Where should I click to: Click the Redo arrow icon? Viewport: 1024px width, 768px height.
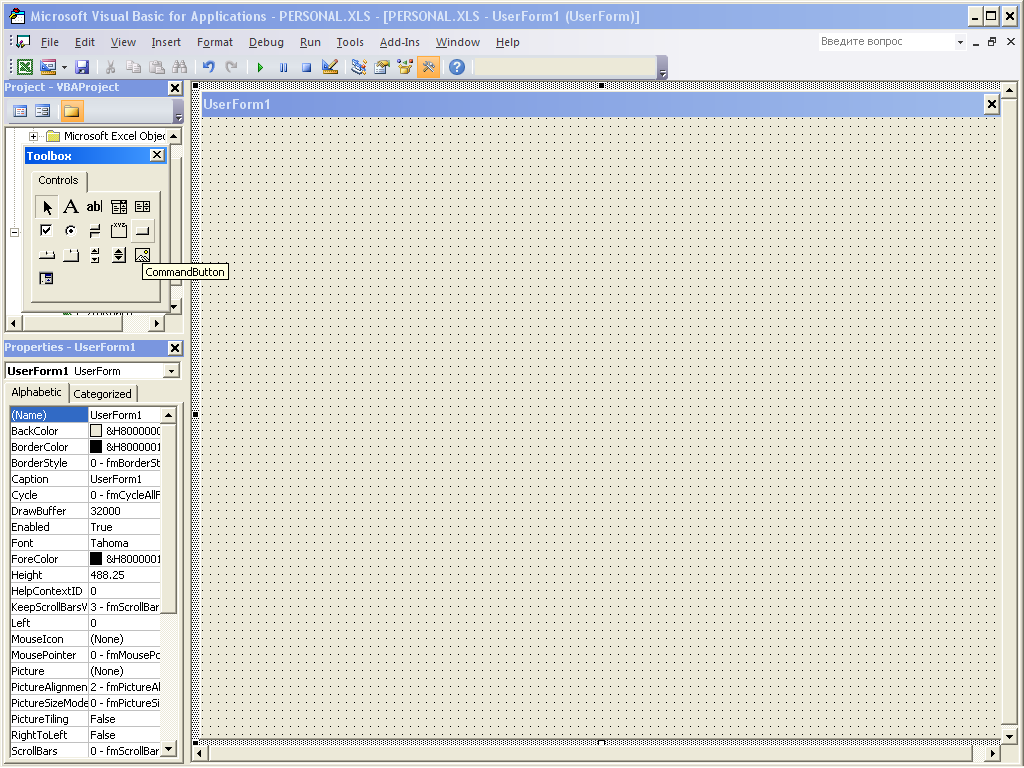(231, 67)
